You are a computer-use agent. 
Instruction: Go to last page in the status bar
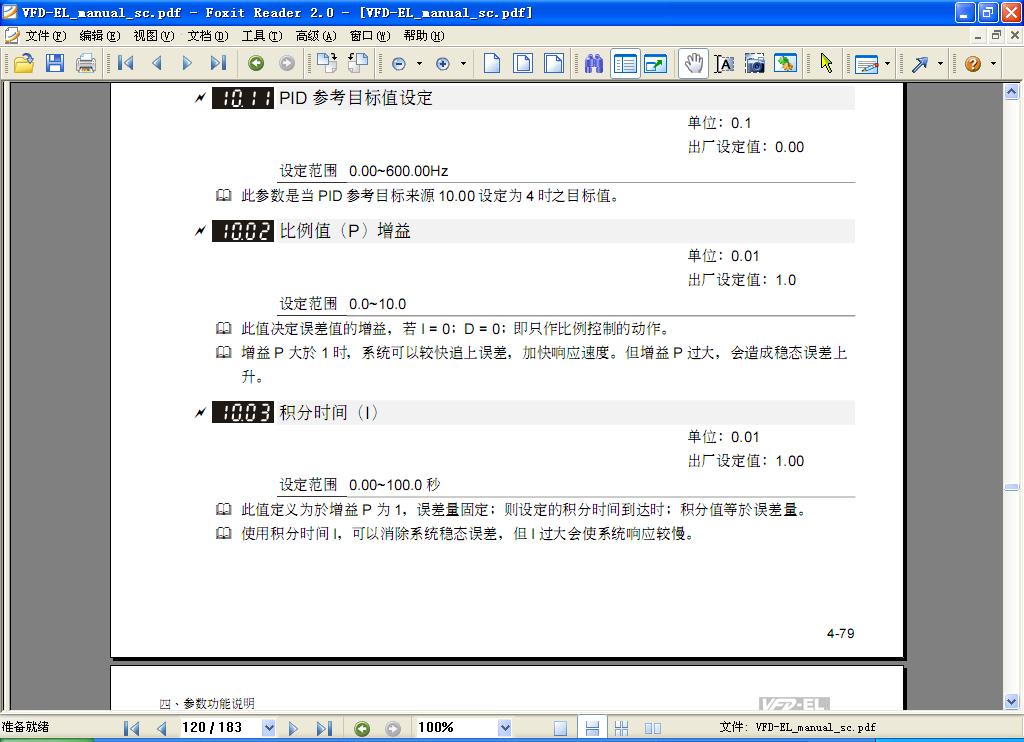click(x=324, y=728)
